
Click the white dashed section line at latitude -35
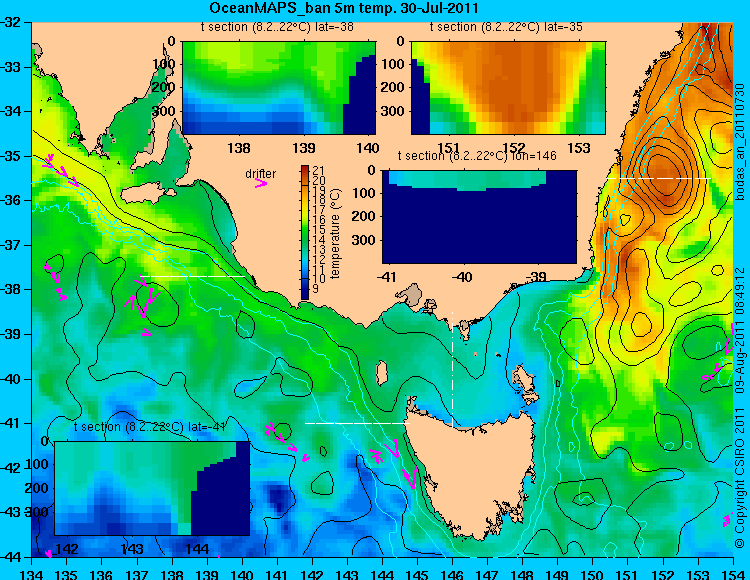659,178
